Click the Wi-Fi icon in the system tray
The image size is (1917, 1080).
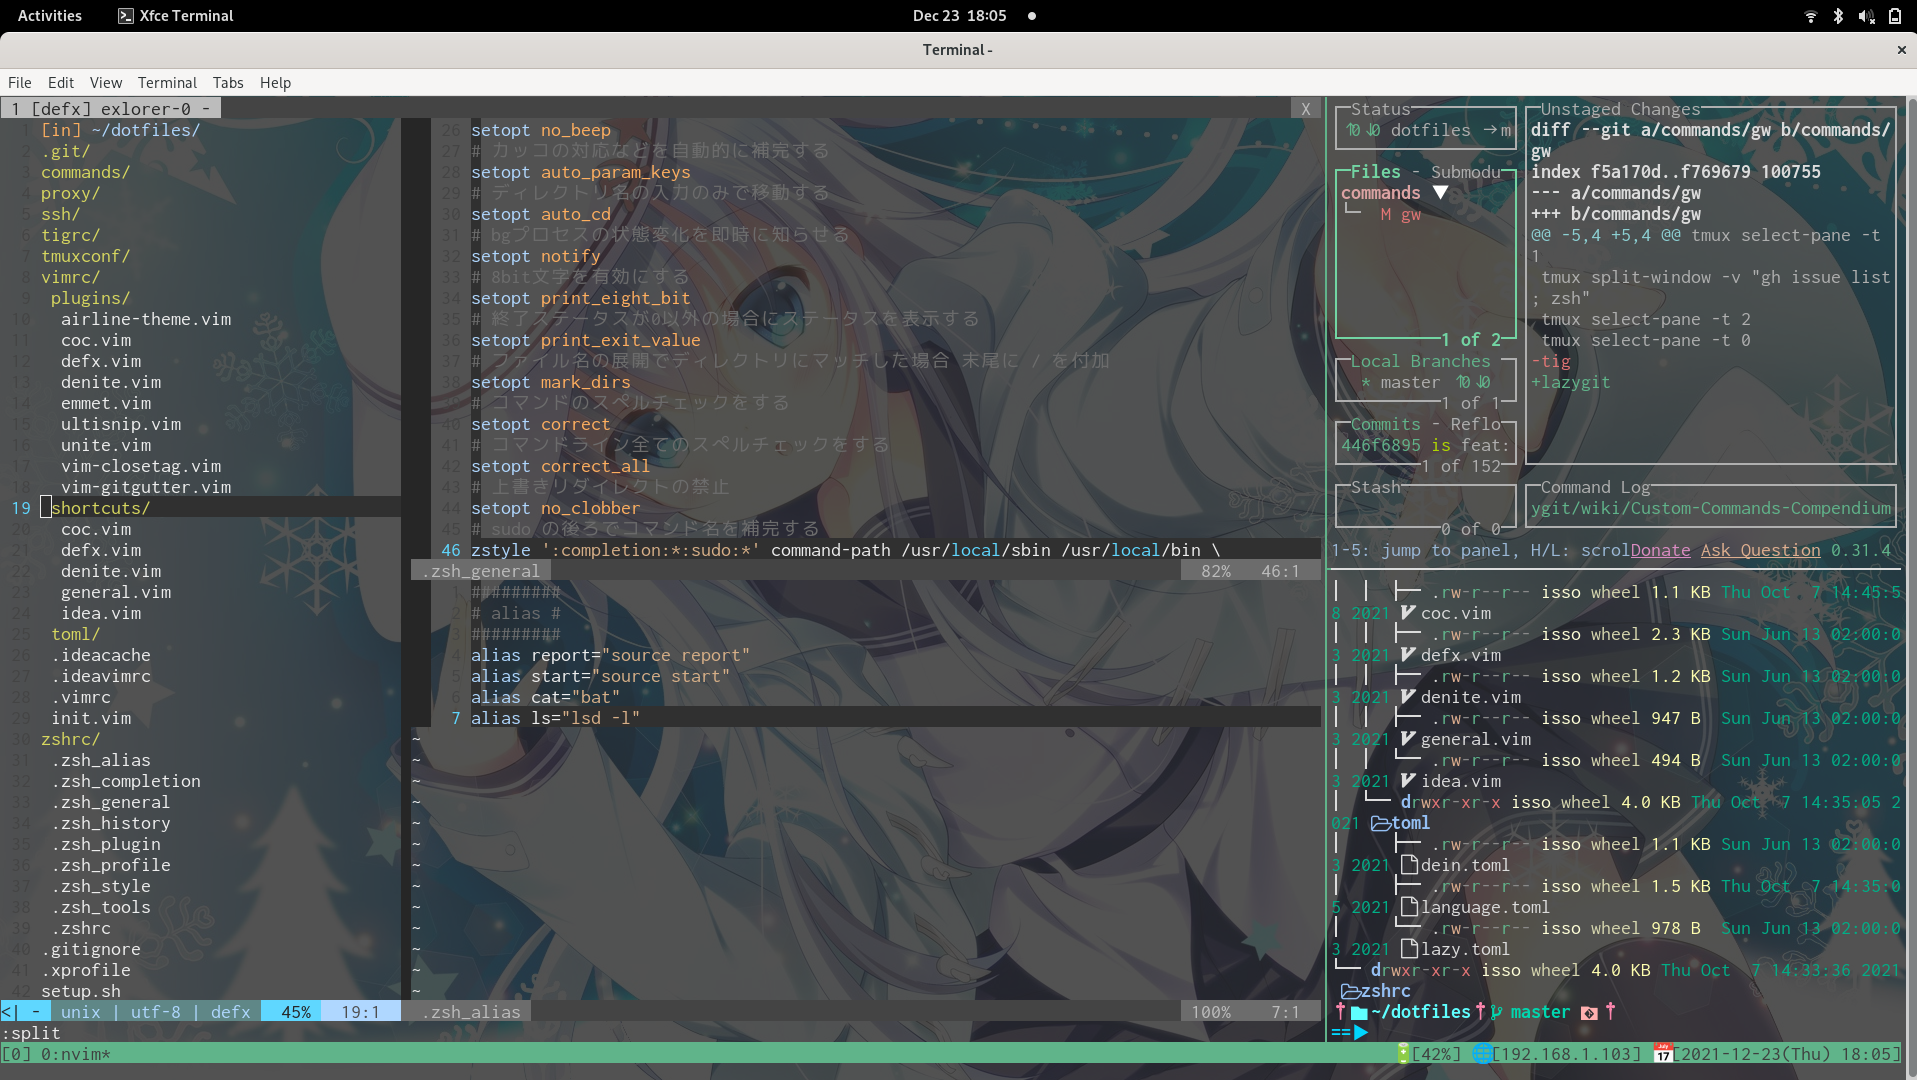click(1811, 15)
